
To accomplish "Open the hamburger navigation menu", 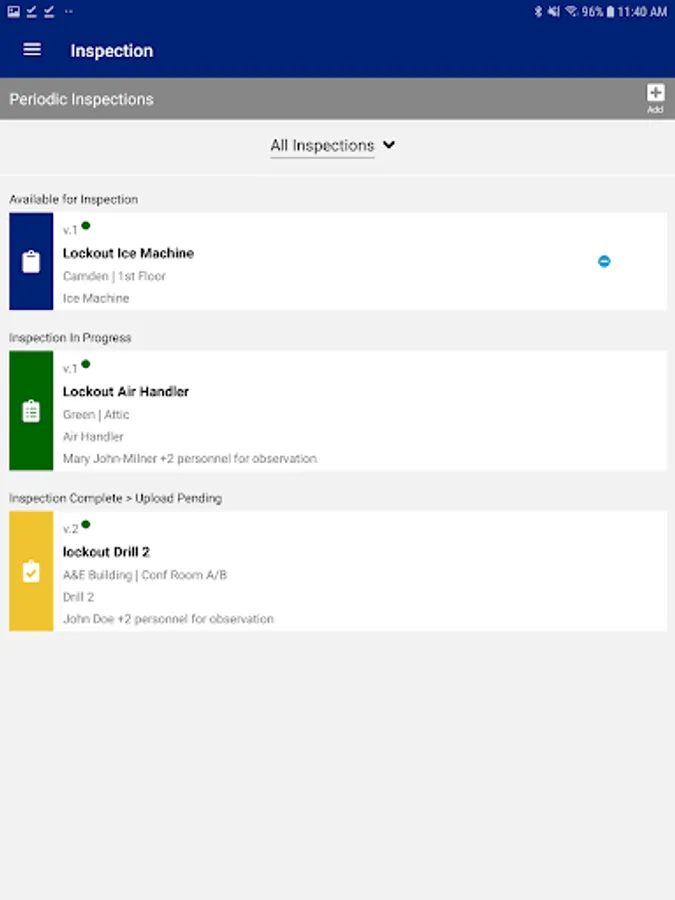I will [32, 50].
